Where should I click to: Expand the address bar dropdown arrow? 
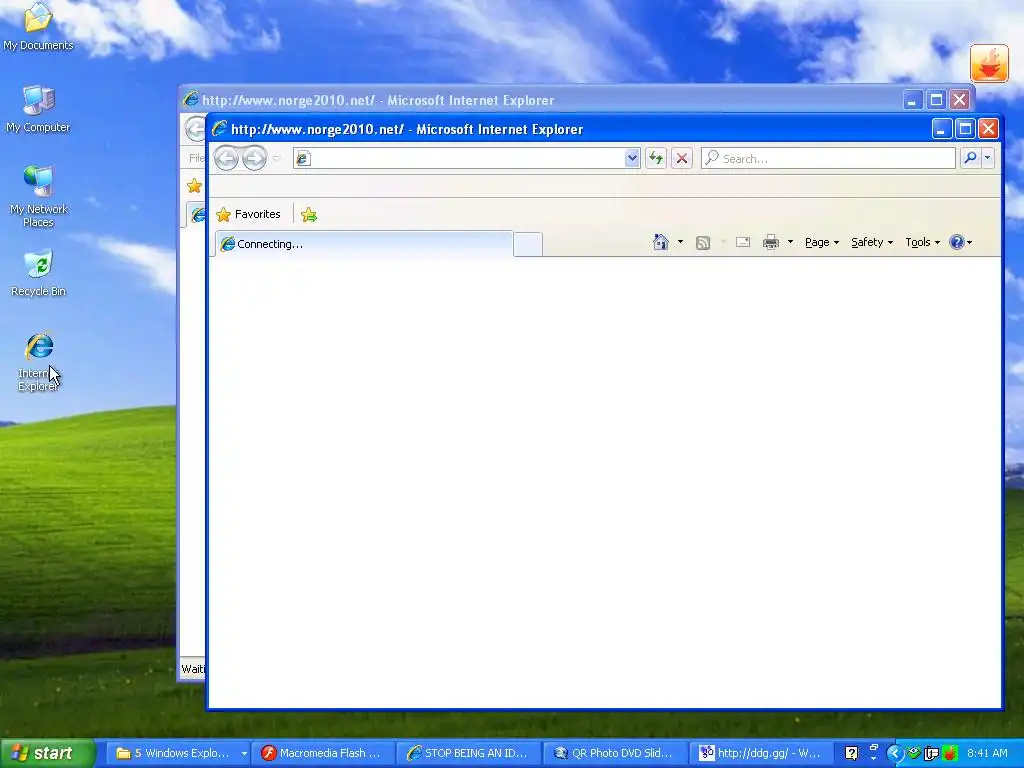click(x=632, y=158)
